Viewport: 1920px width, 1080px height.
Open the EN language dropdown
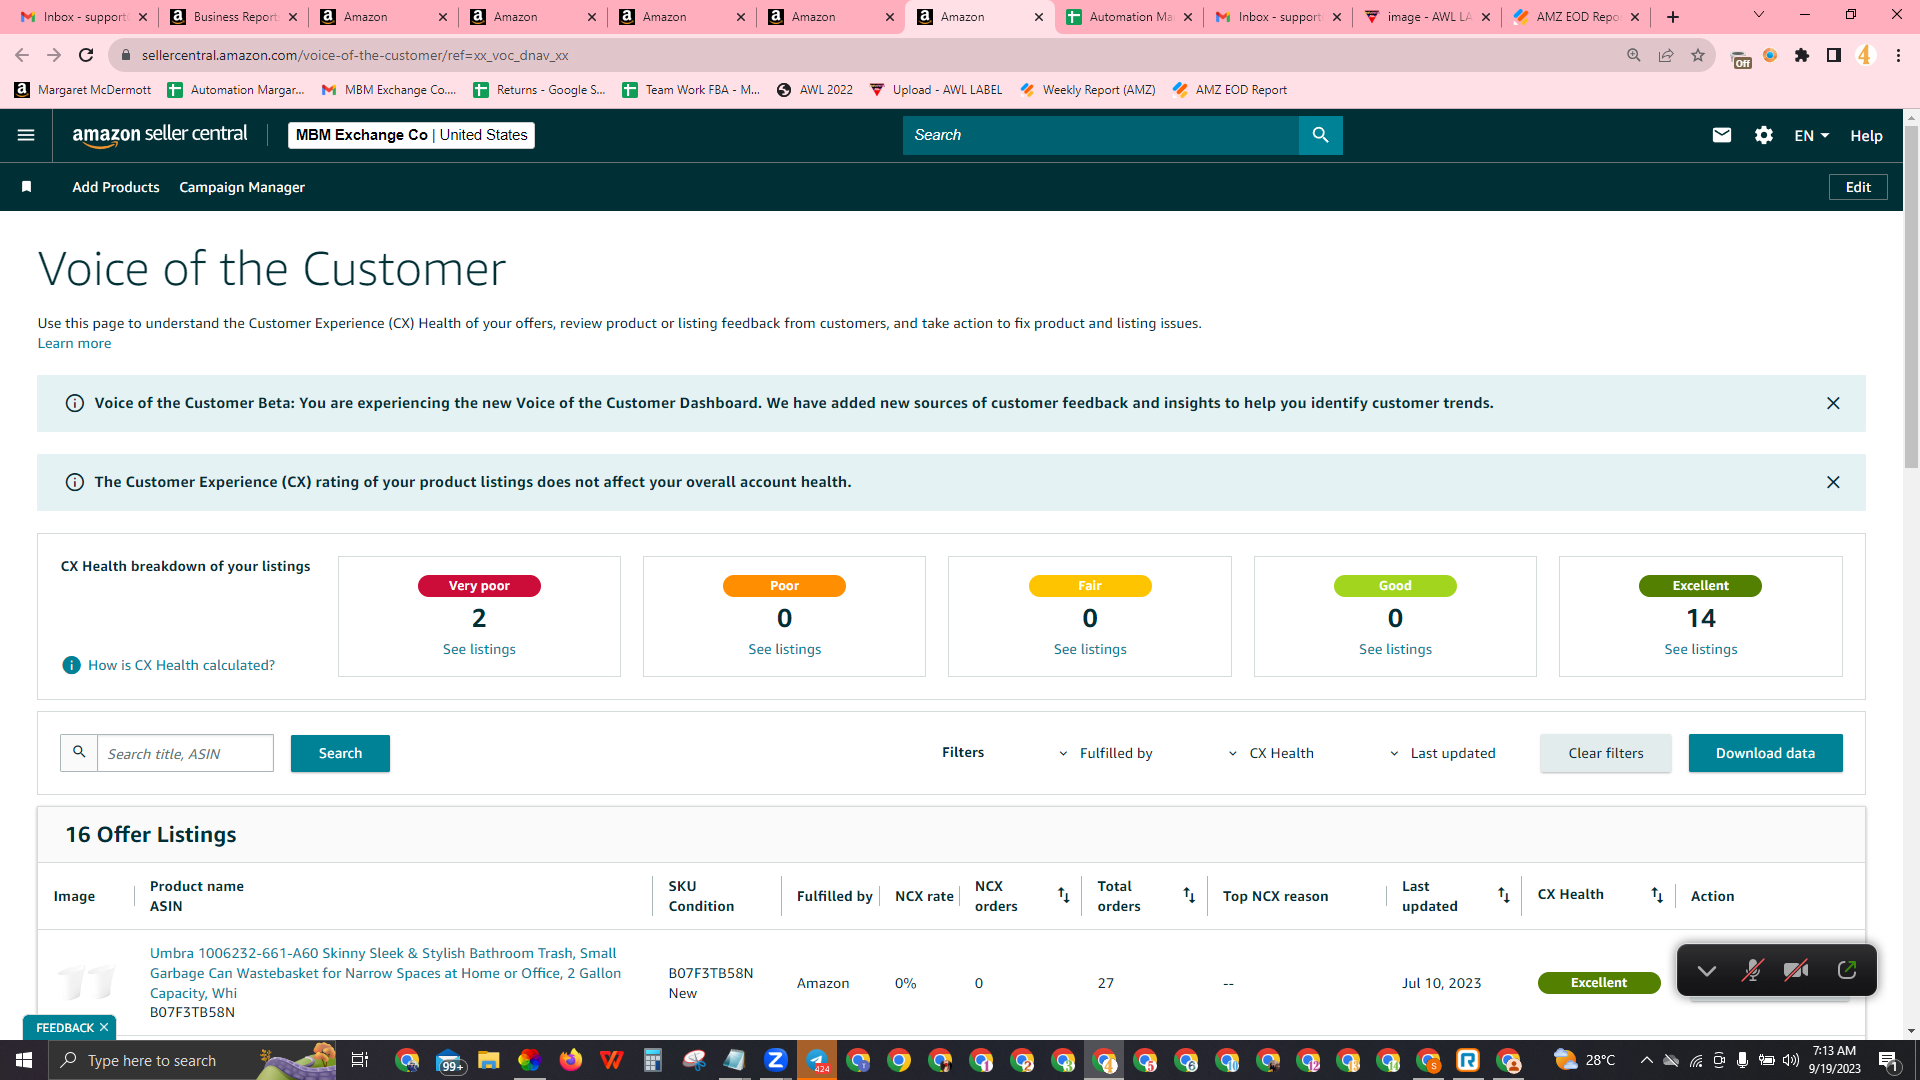point(1811,136)
